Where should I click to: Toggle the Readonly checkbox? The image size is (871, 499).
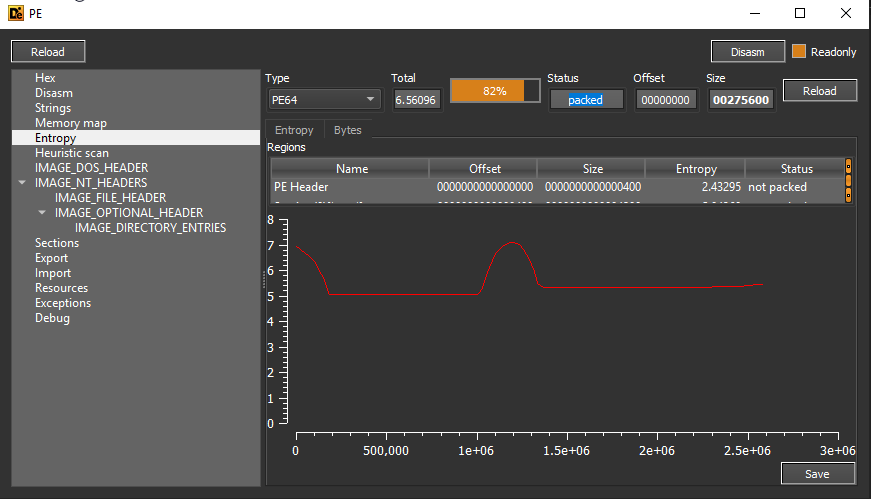(798, 52)
